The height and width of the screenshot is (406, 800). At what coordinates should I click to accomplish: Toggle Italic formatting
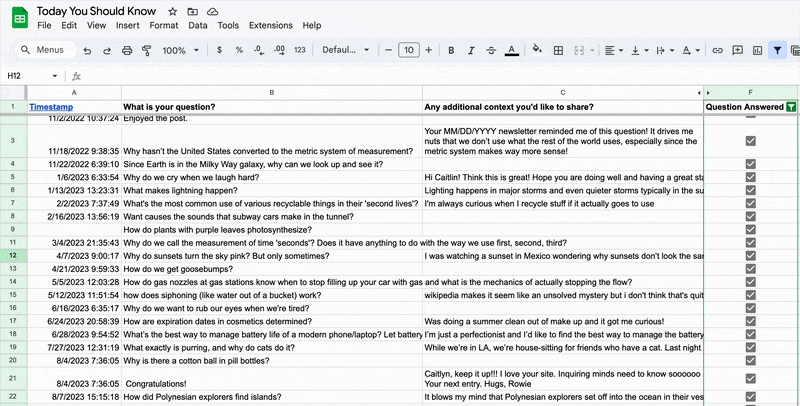tap(471, 50)
